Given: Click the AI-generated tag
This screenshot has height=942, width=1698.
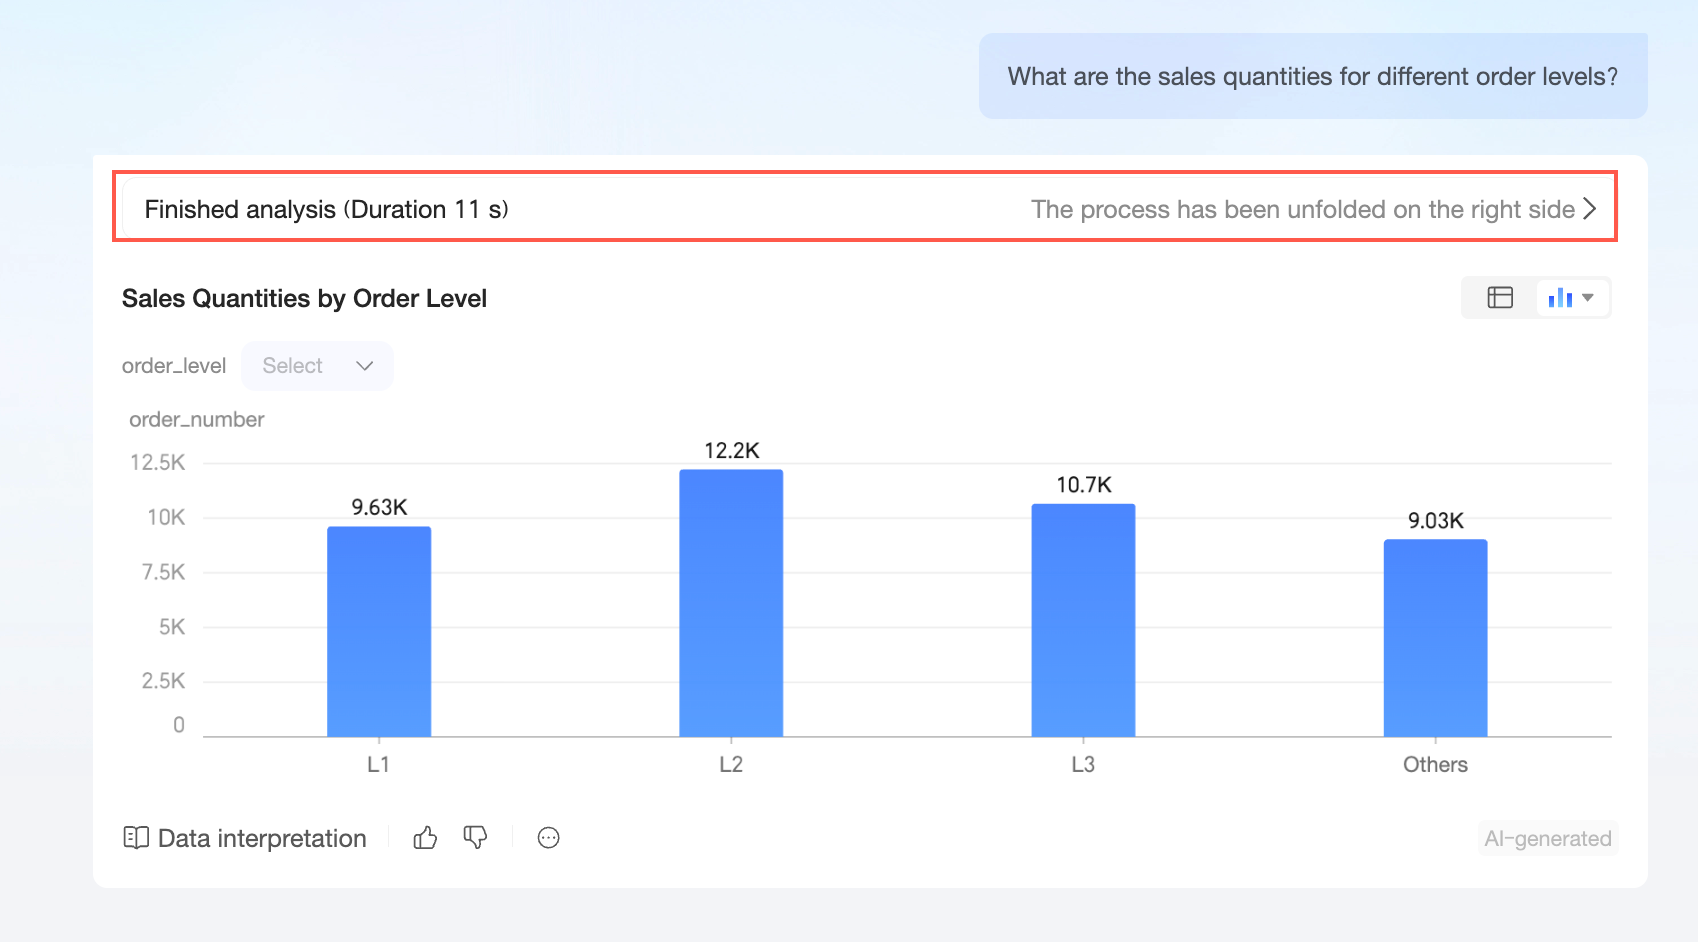Looking at the screenshot, I should (1548, 838).
